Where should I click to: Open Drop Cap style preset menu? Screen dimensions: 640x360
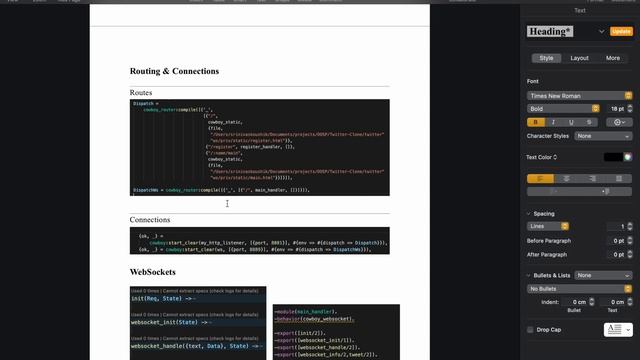pos(618,329)
